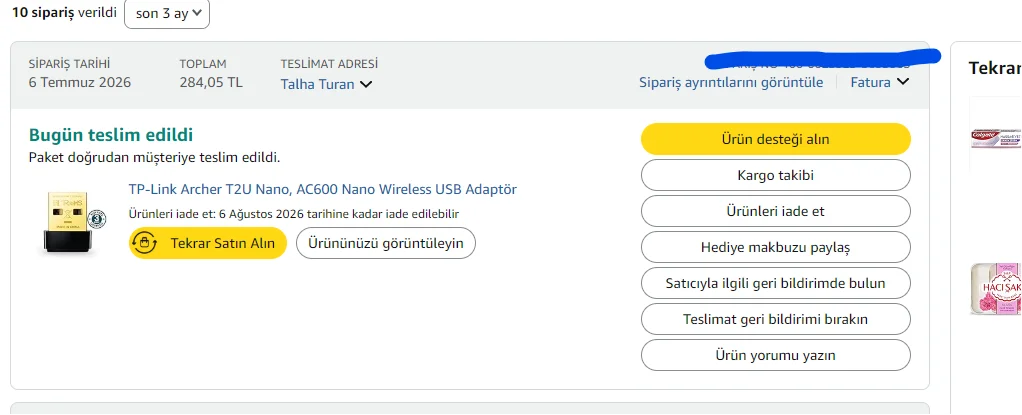Choose Ürünleri iade et button

tap(776, 211)
